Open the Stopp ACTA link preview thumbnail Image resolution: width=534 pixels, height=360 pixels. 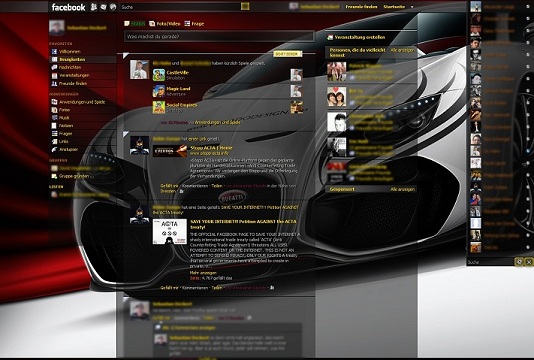click(170, 151)
